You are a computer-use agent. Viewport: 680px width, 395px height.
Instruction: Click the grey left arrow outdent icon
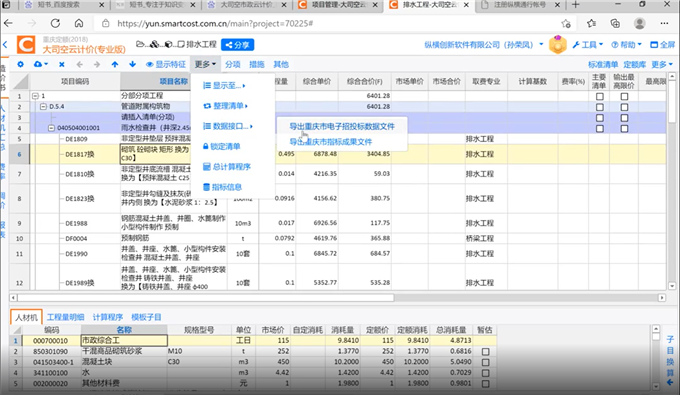(79, 64)
